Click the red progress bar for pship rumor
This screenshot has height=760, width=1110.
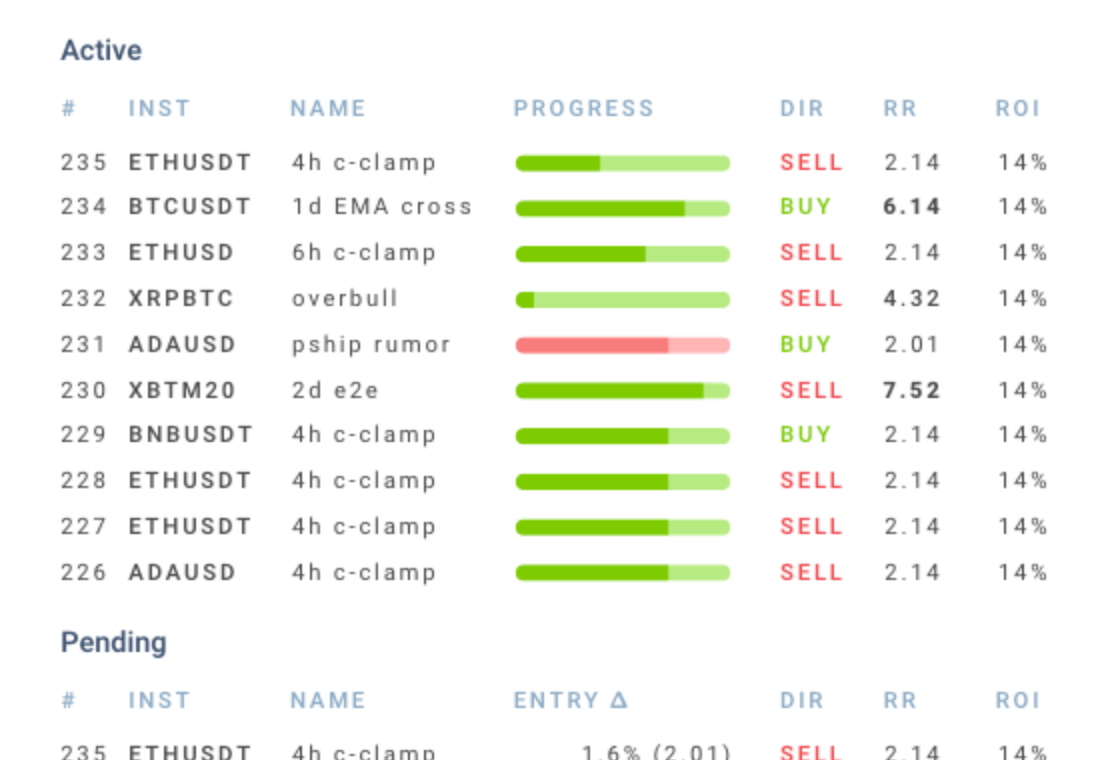(622, 345)
